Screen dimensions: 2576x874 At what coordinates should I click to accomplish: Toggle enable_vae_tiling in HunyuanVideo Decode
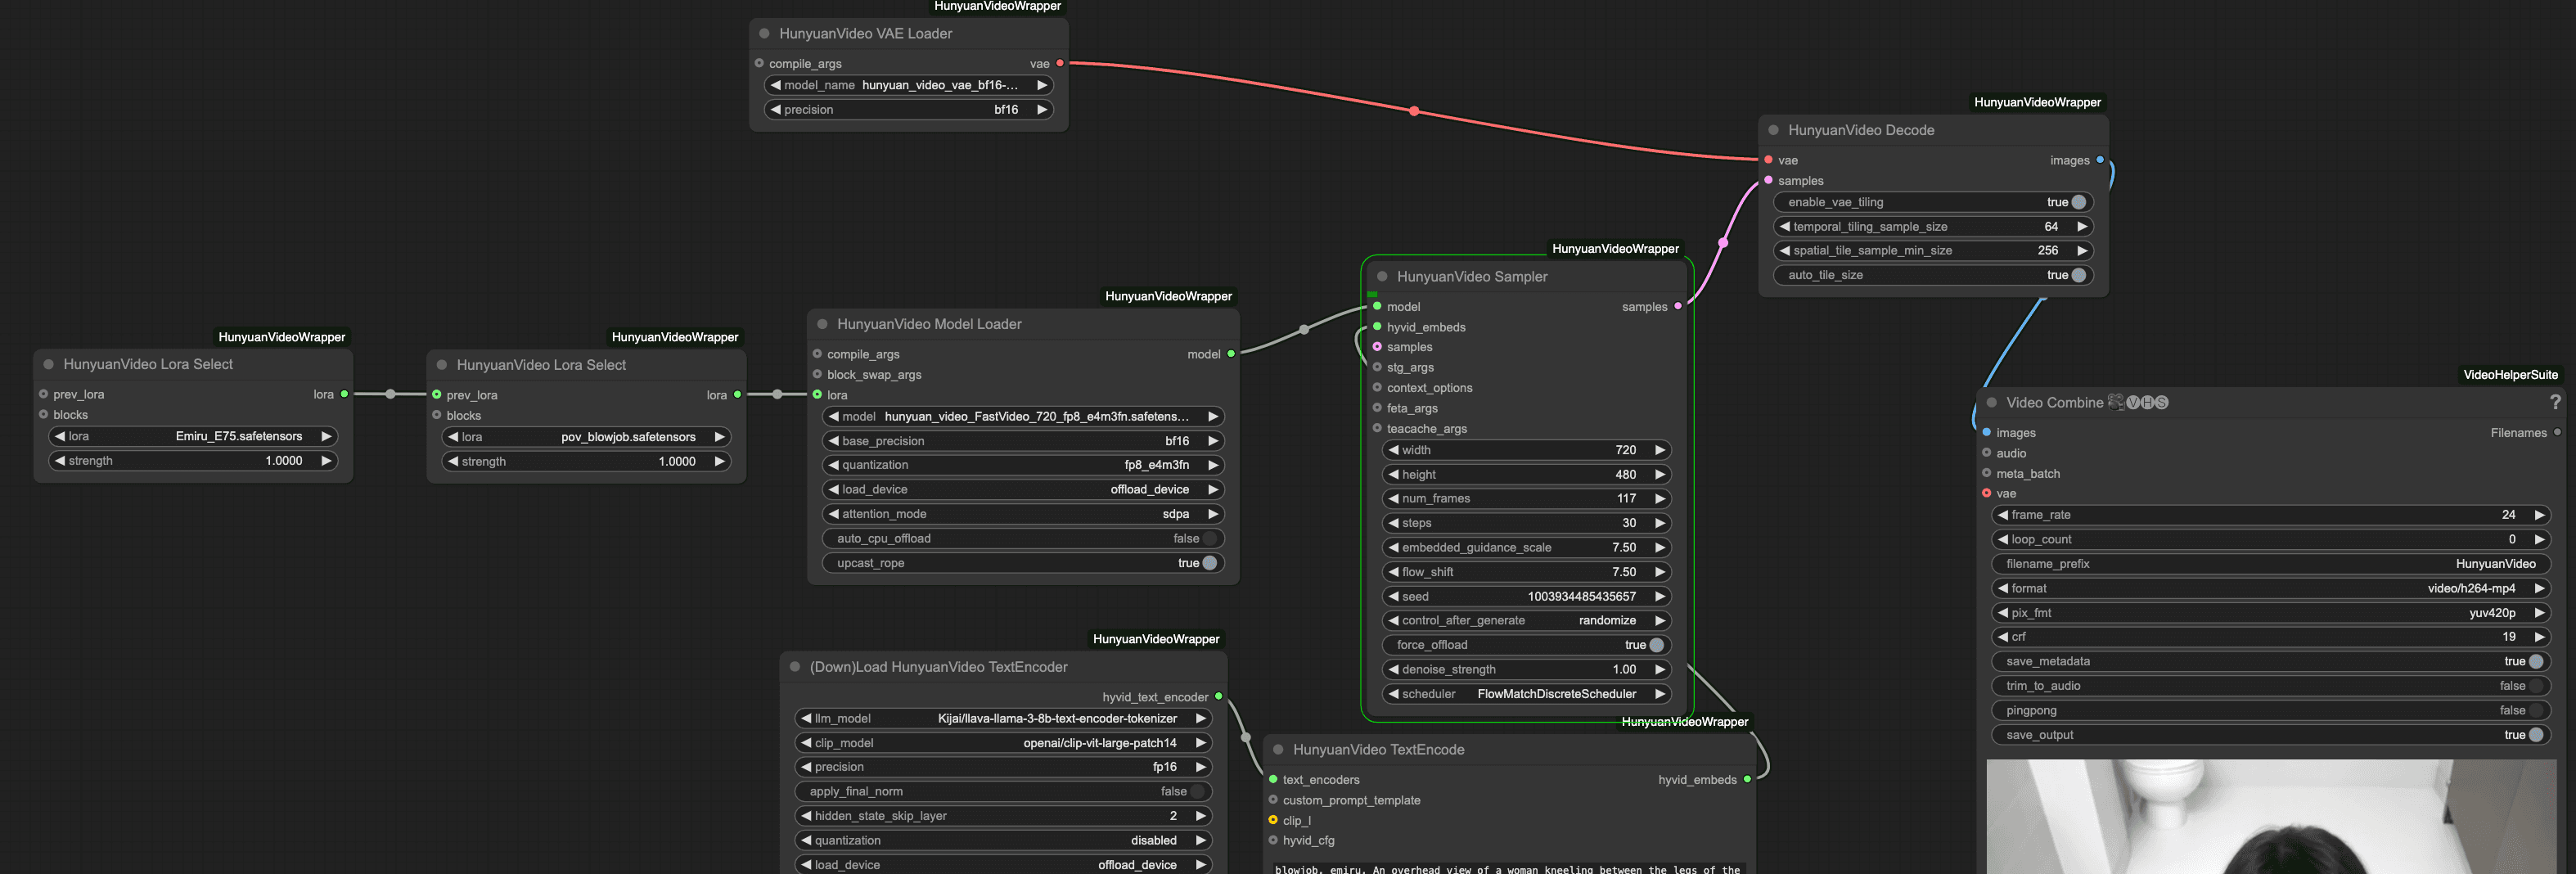(x=1933, y=202)
